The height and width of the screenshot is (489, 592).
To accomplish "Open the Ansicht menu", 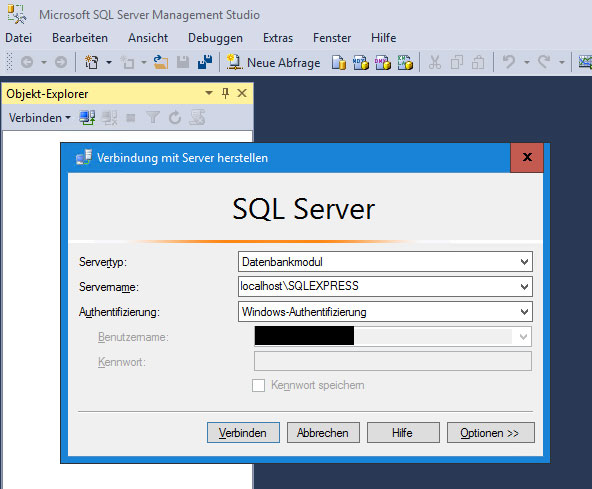I will point(148,38).
